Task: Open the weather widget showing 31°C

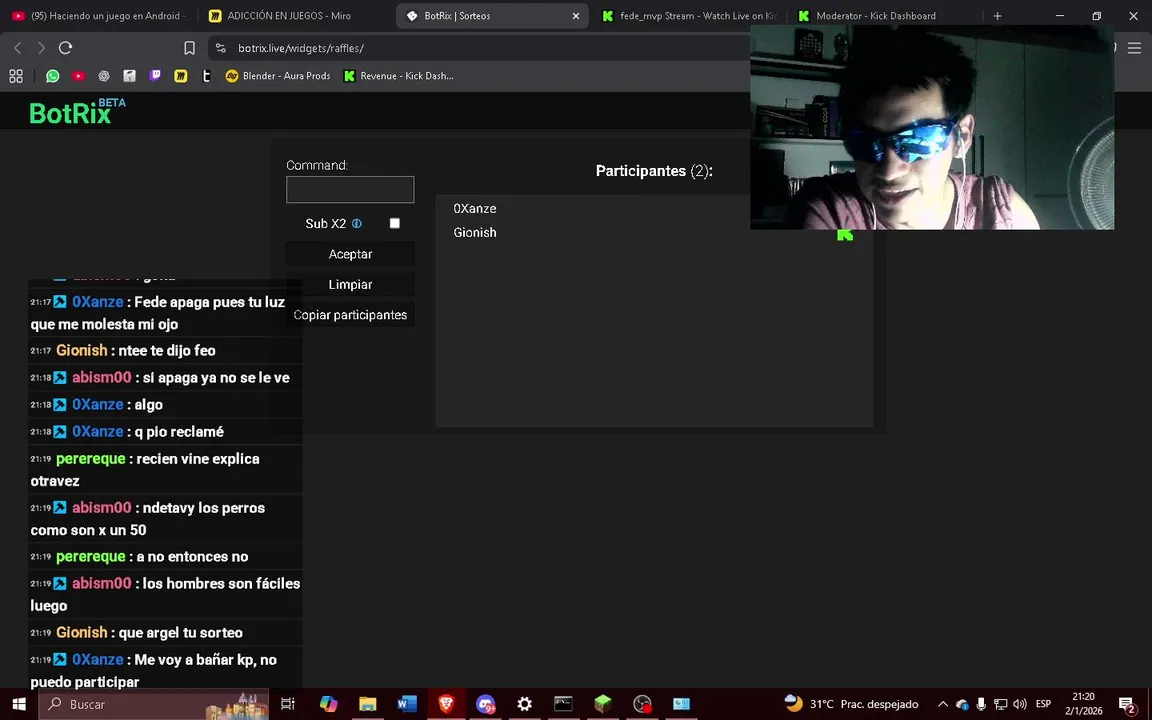Action: [x=851, y=704]
